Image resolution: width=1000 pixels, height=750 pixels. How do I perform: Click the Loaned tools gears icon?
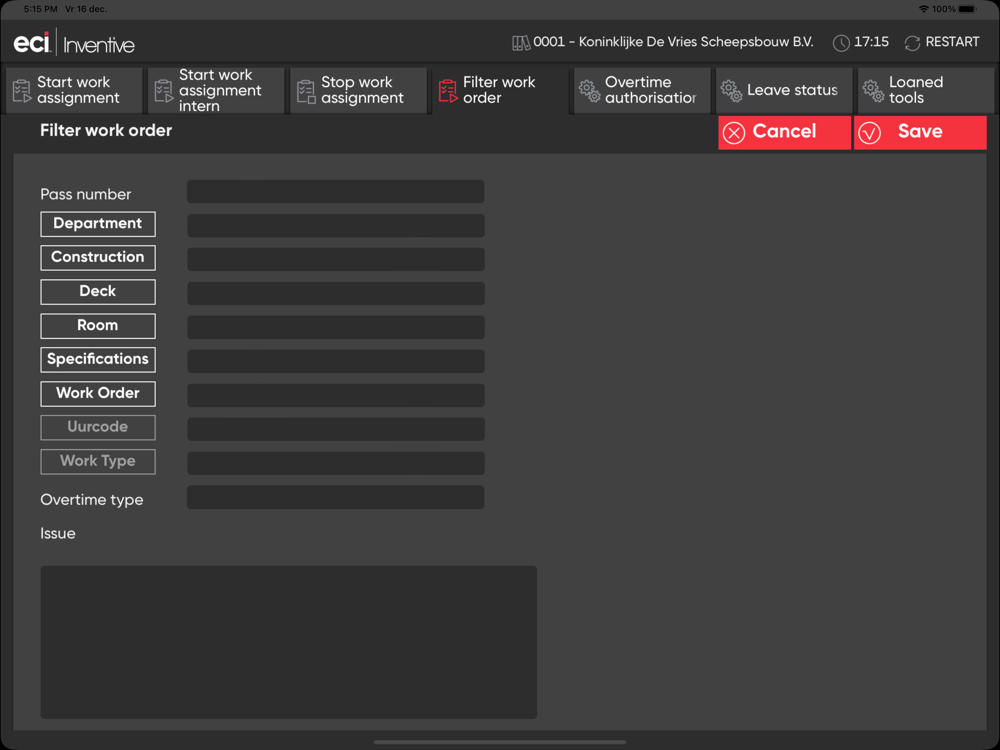(874, 91)
